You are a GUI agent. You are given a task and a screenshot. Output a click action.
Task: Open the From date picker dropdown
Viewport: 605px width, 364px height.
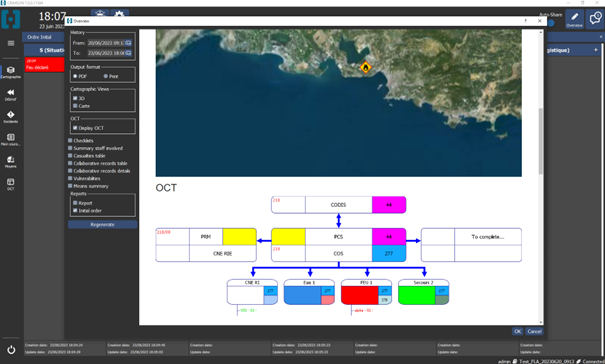click(128, 43)
